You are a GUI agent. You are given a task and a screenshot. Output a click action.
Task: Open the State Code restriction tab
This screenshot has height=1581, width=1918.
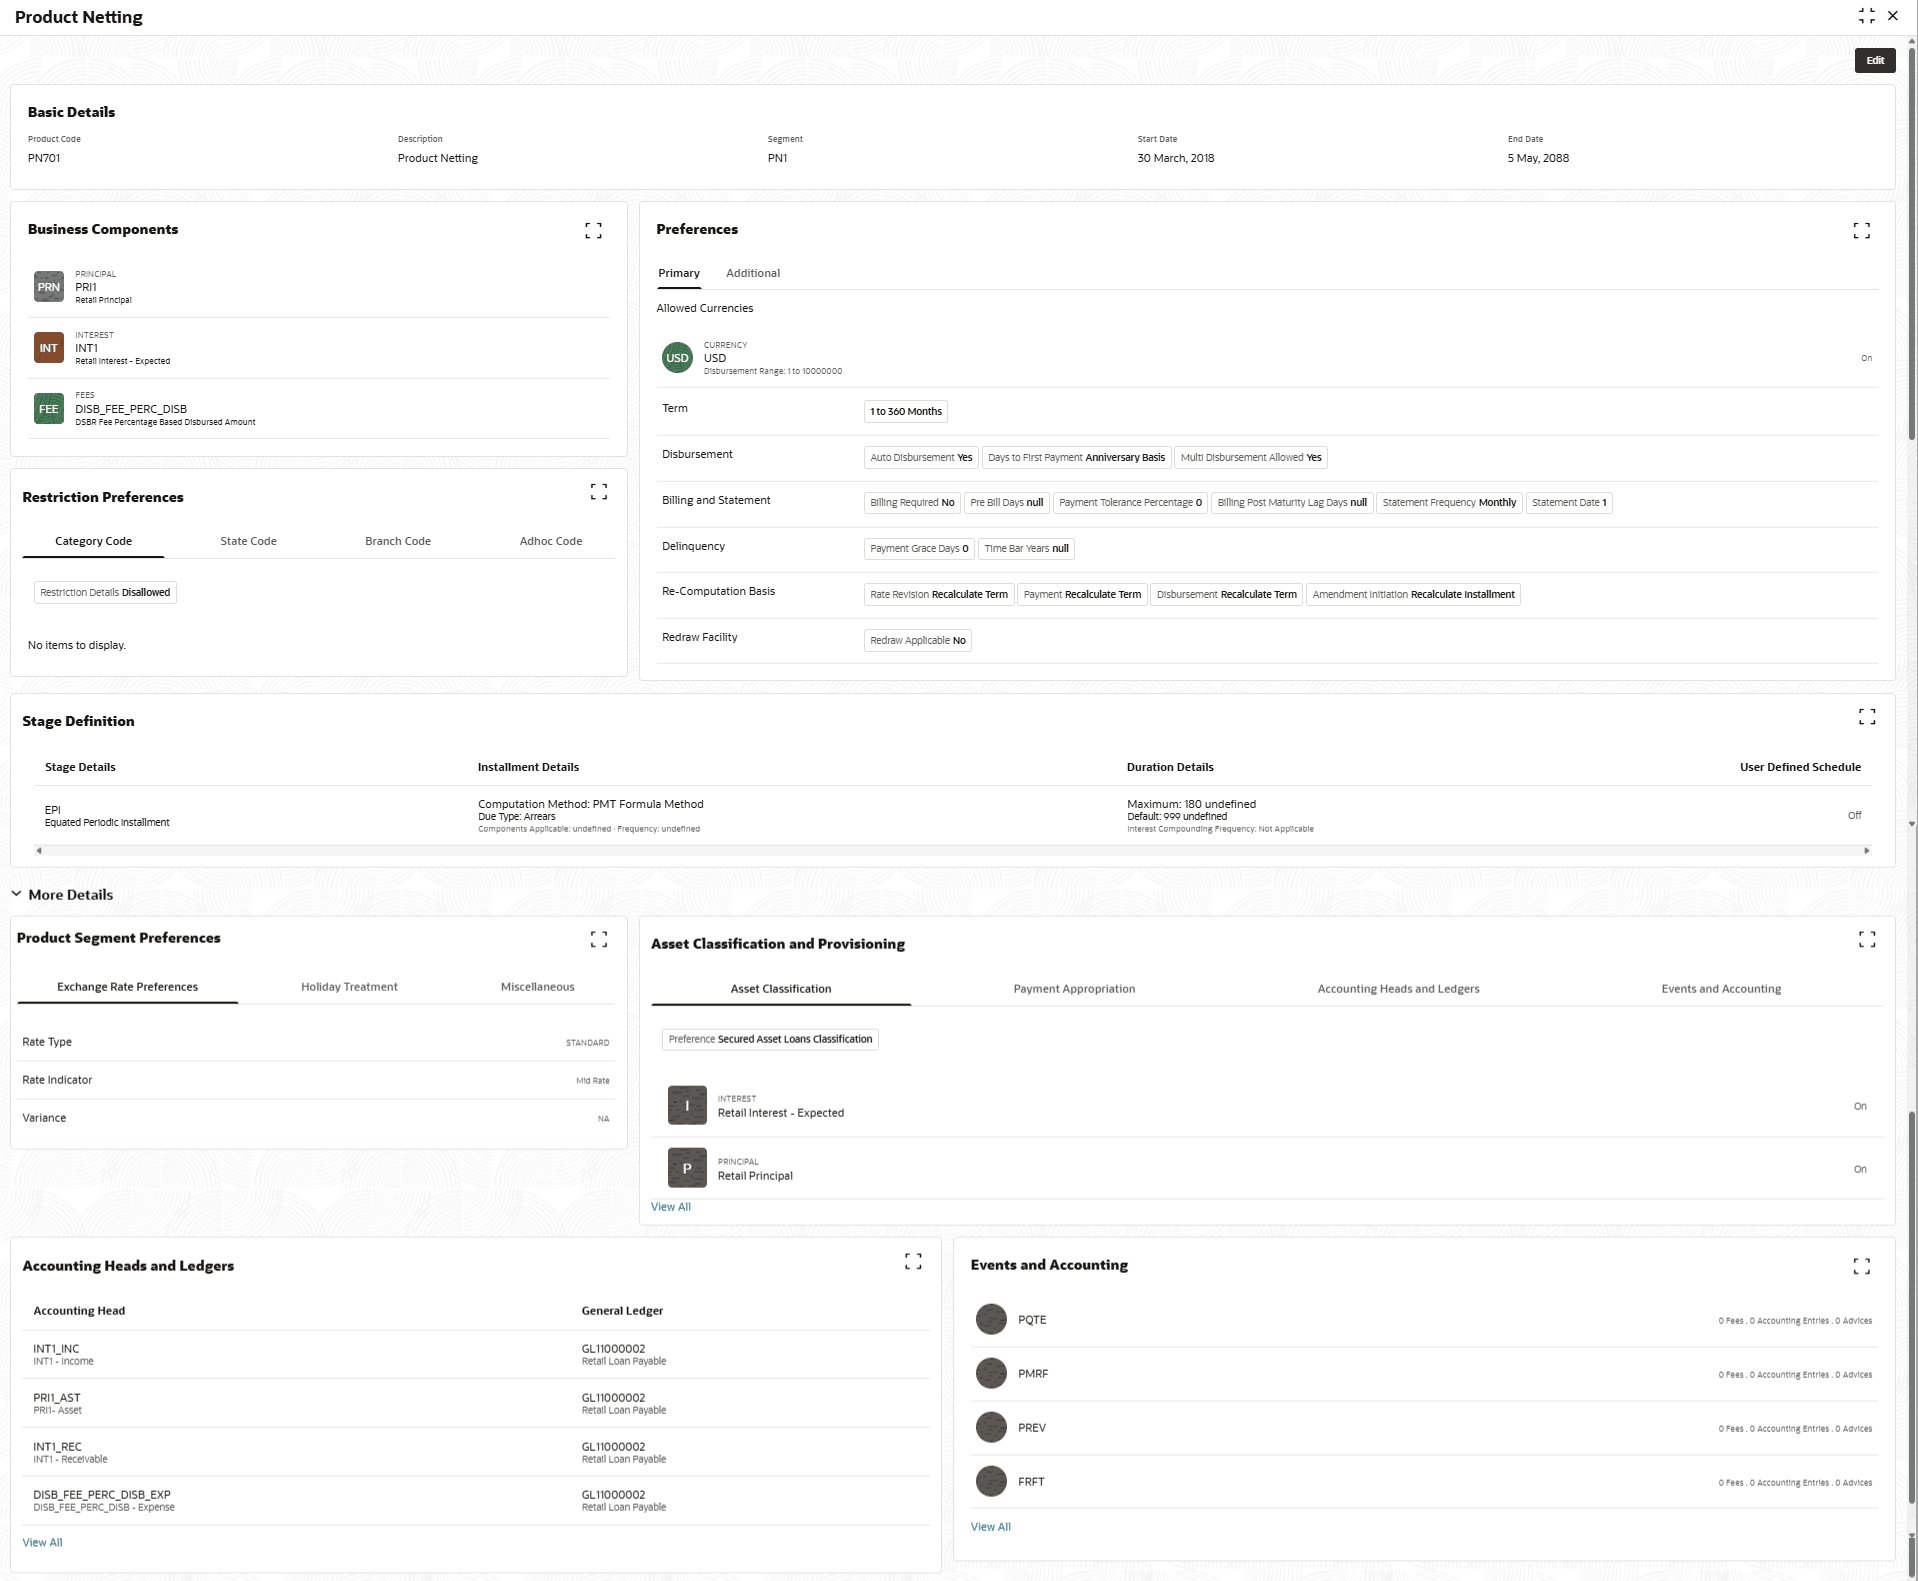click(x=248, y=541)
